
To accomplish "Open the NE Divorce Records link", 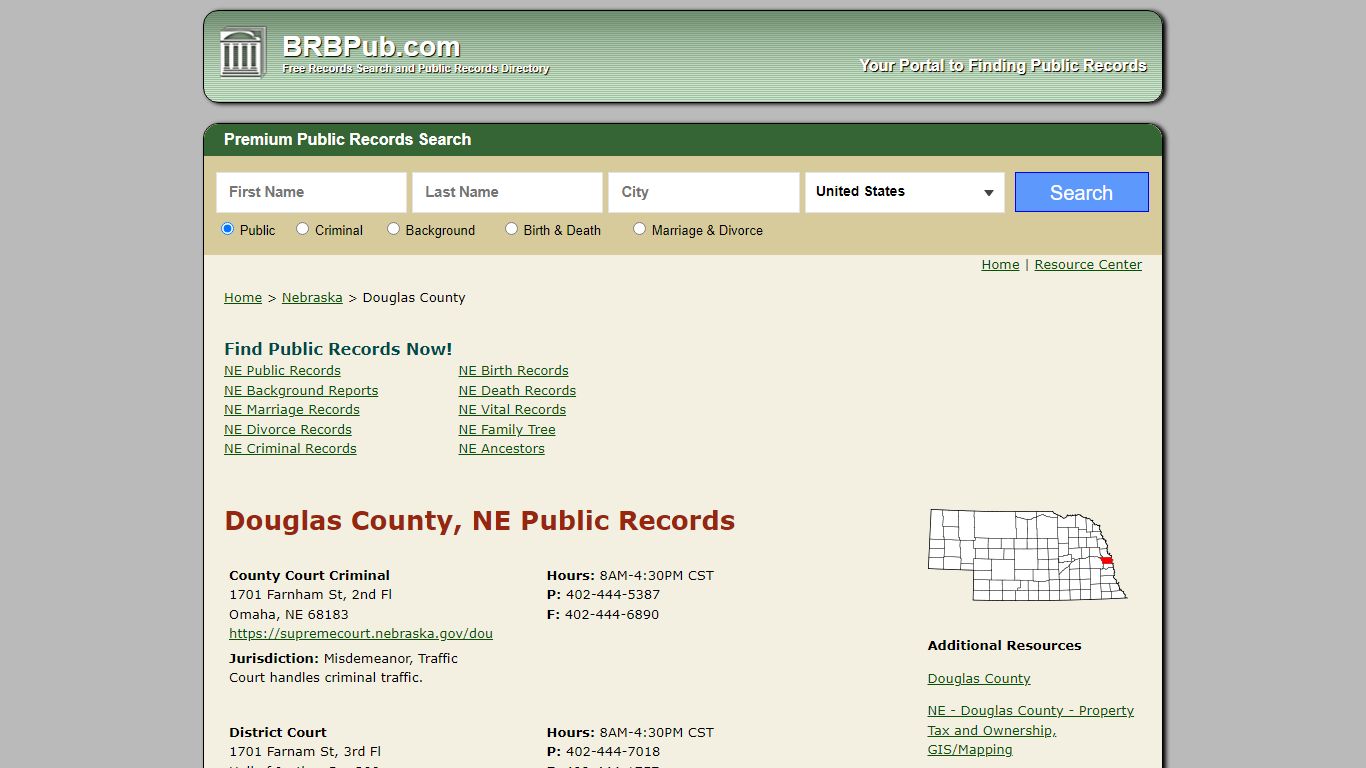I will coord(288,430).
